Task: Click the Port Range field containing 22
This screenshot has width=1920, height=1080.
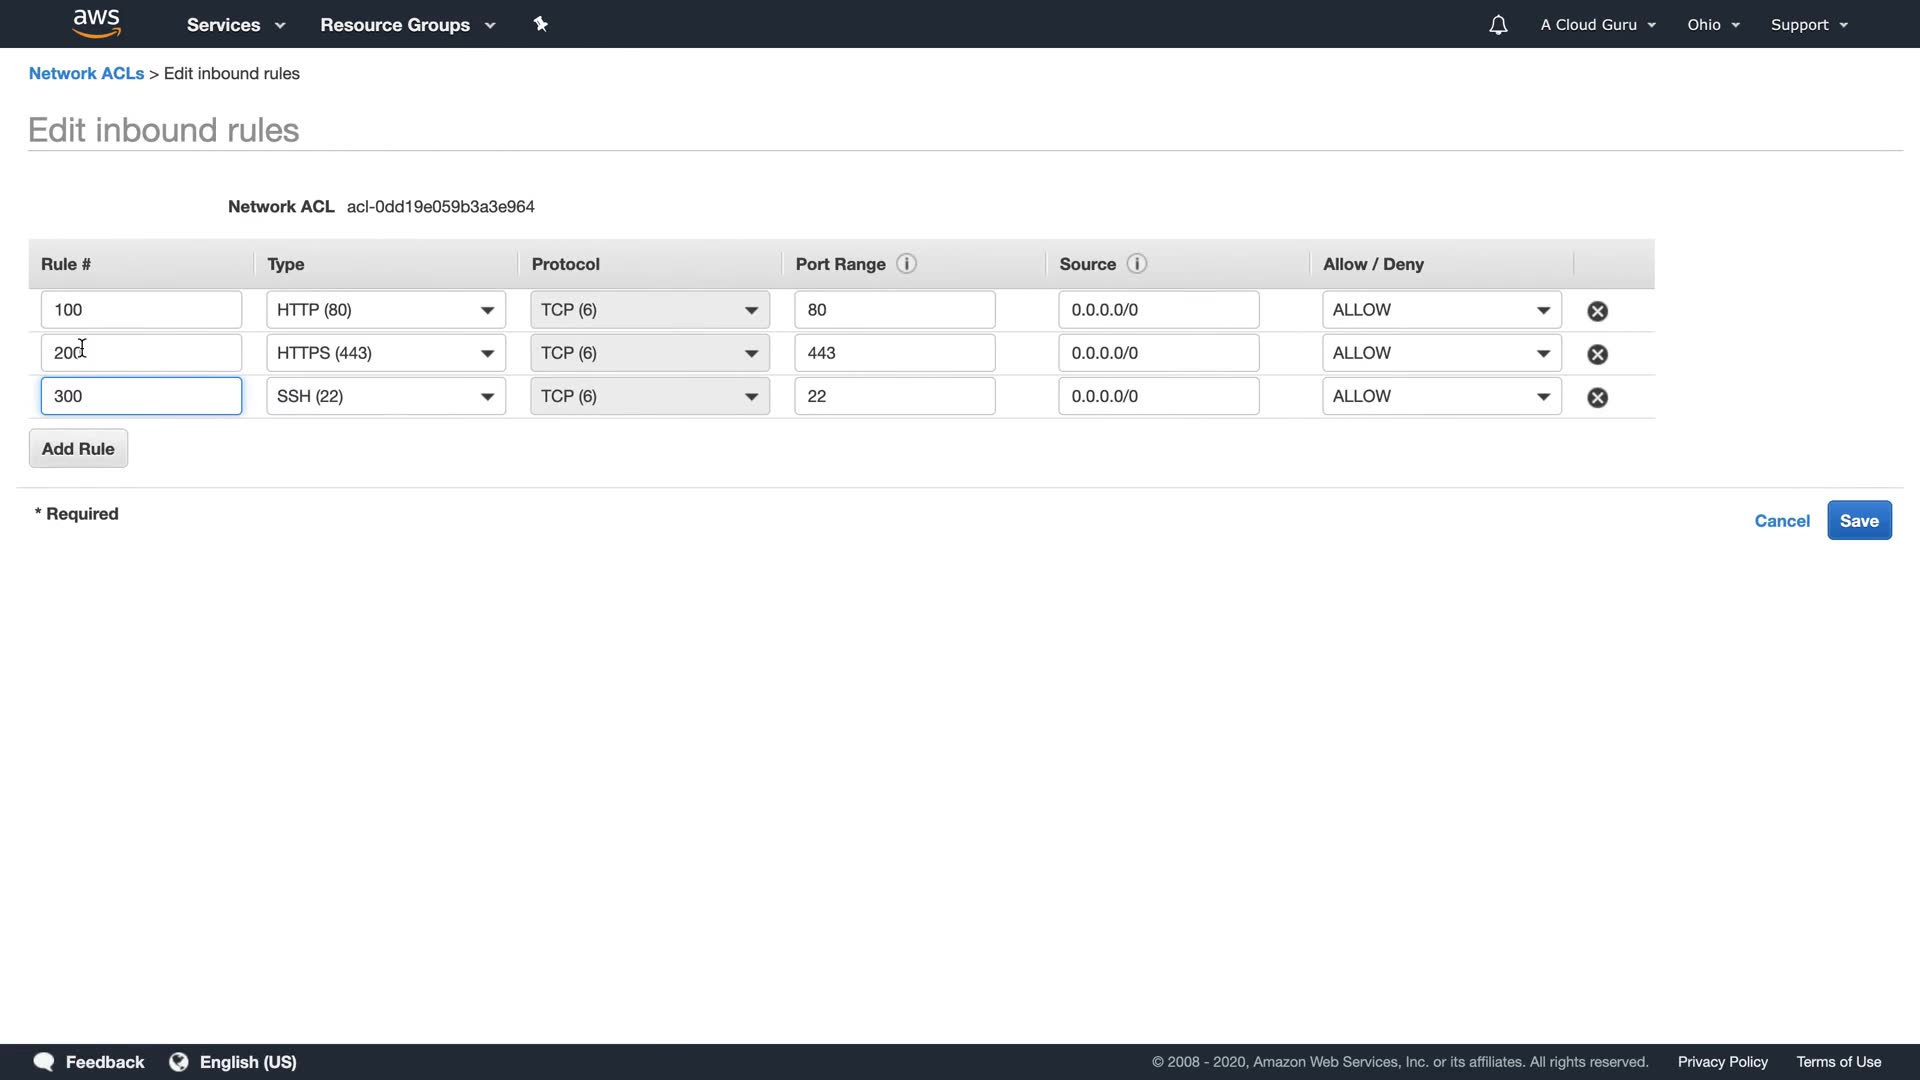Action: (x=894, y=396)
